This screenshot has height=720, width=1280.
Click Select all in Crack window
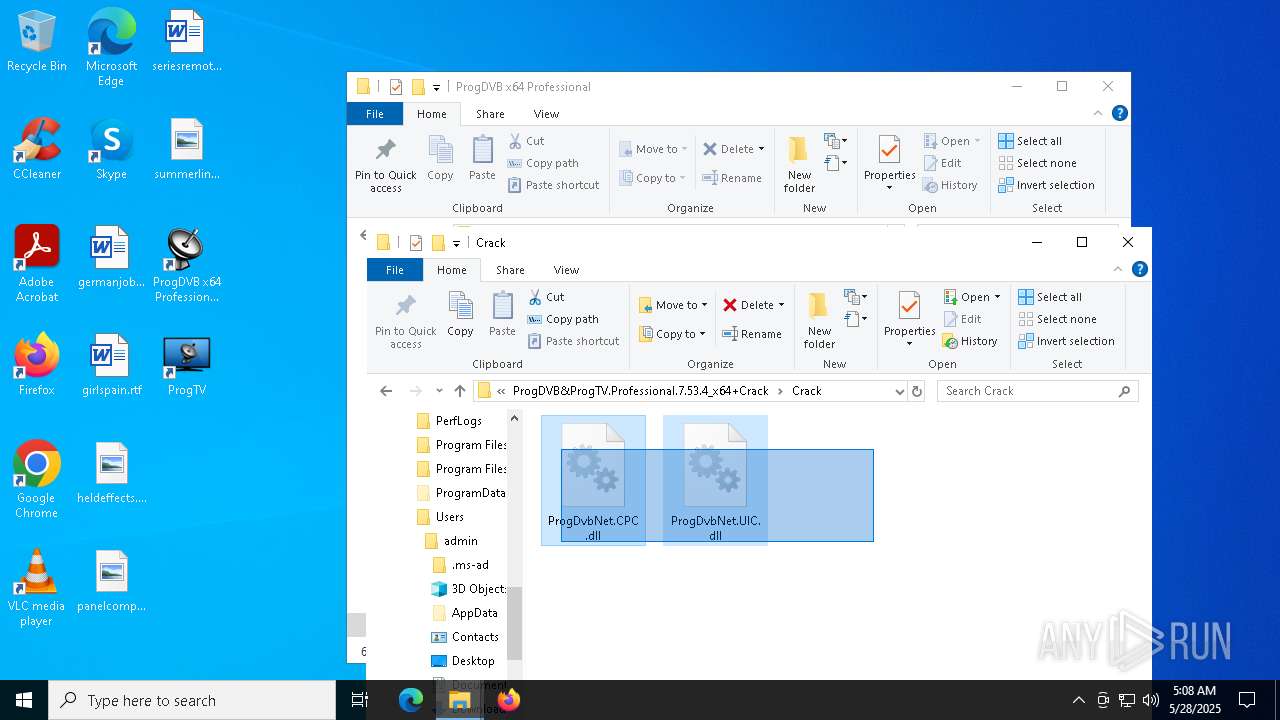point(1050,297)
